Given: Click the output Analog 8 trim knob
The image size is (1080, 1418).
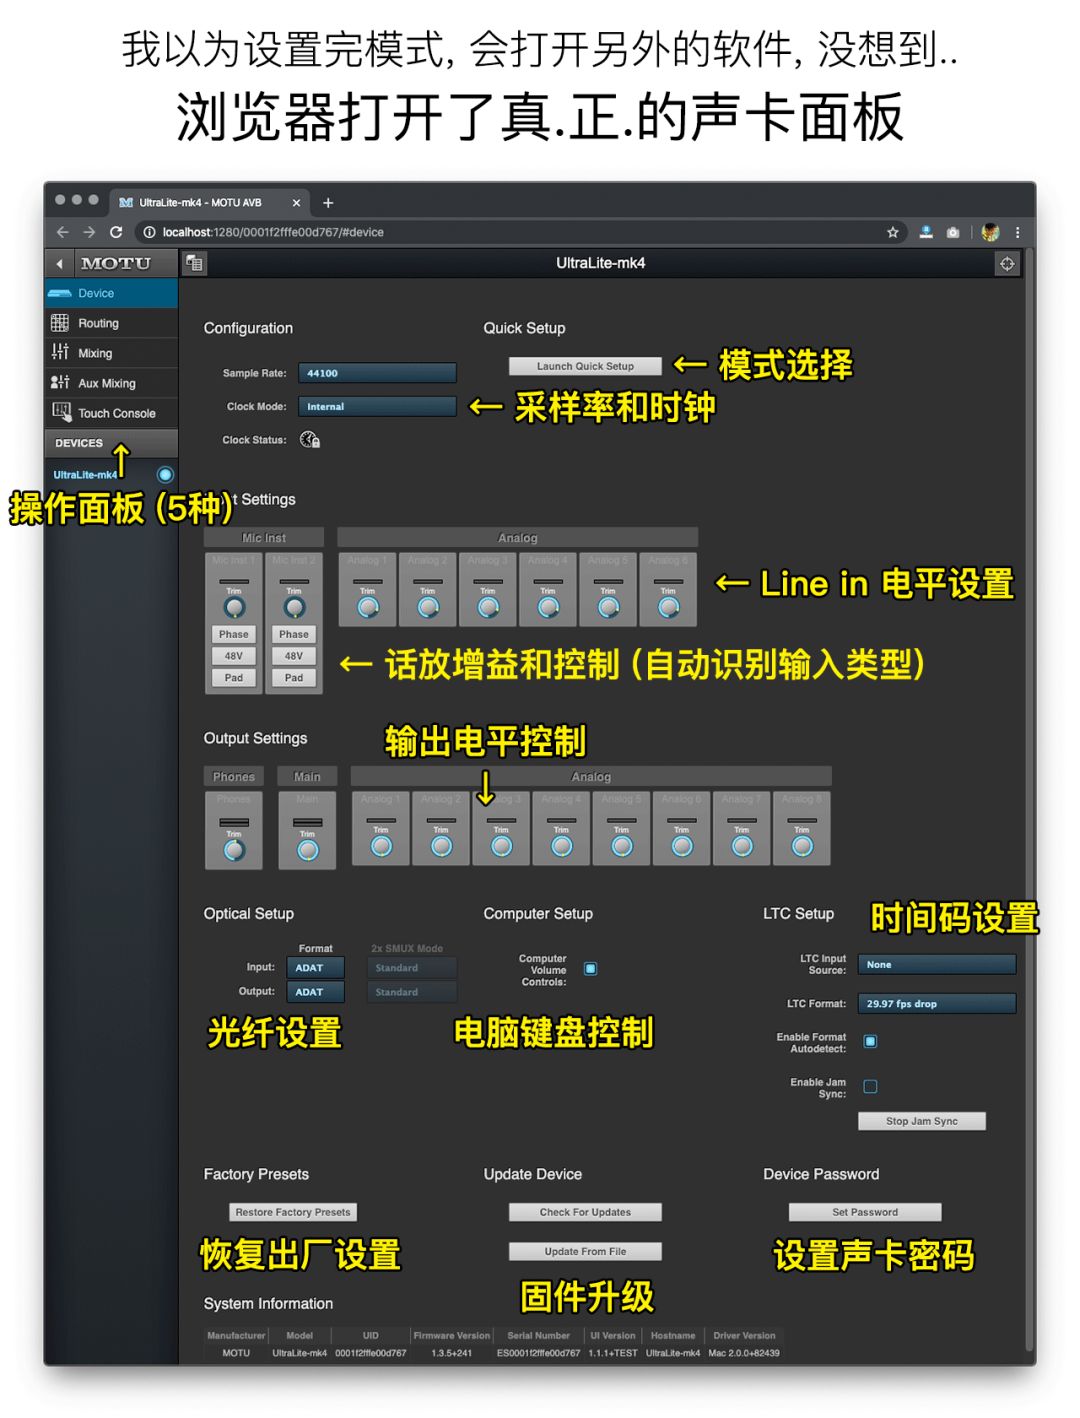Looking at the screenshot, I should (802, 846).
